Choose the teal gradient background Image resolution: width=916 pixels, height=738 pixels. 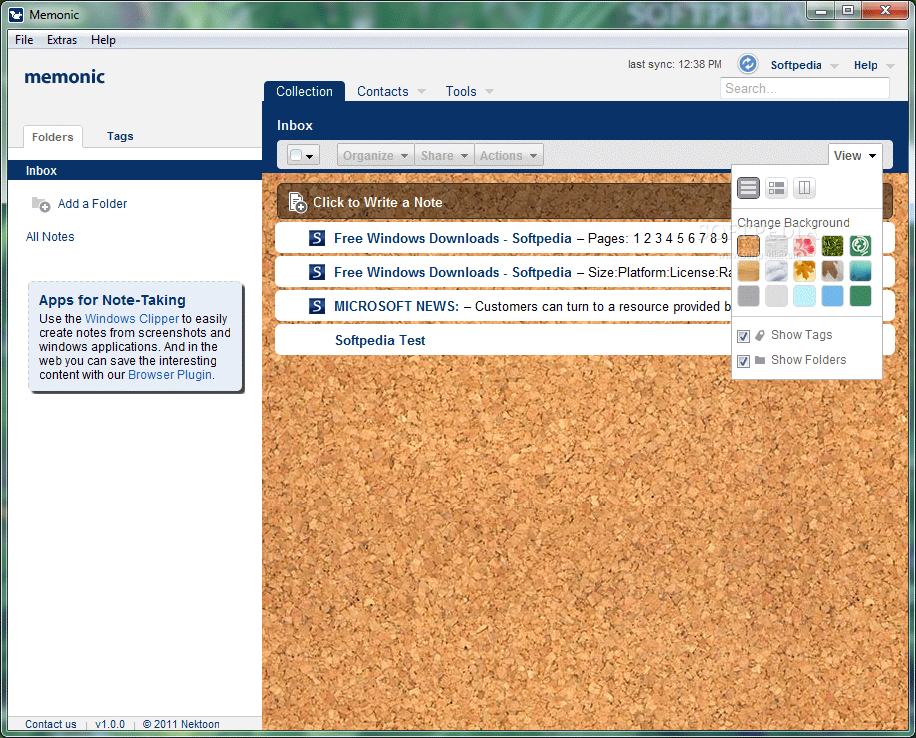pos(861,271)
